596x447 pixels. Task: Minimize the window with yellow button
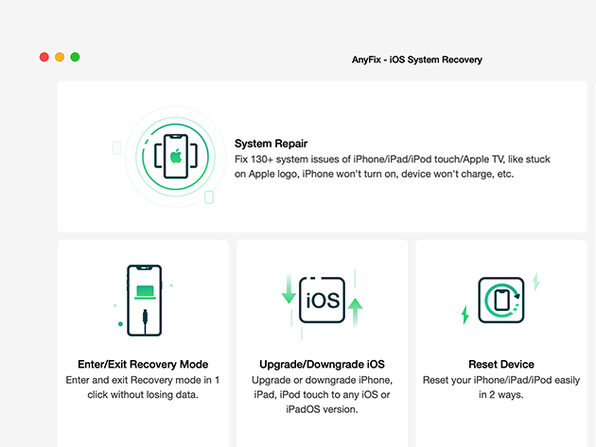pyautogui.click(x=60, y=57)
